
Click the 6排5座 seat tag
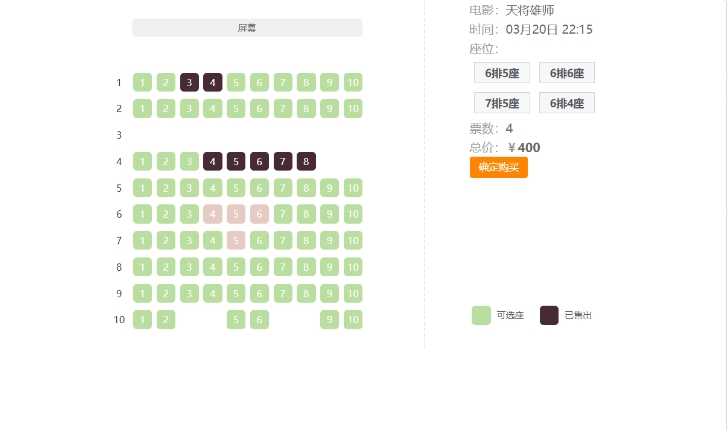(x=502, y=73)
